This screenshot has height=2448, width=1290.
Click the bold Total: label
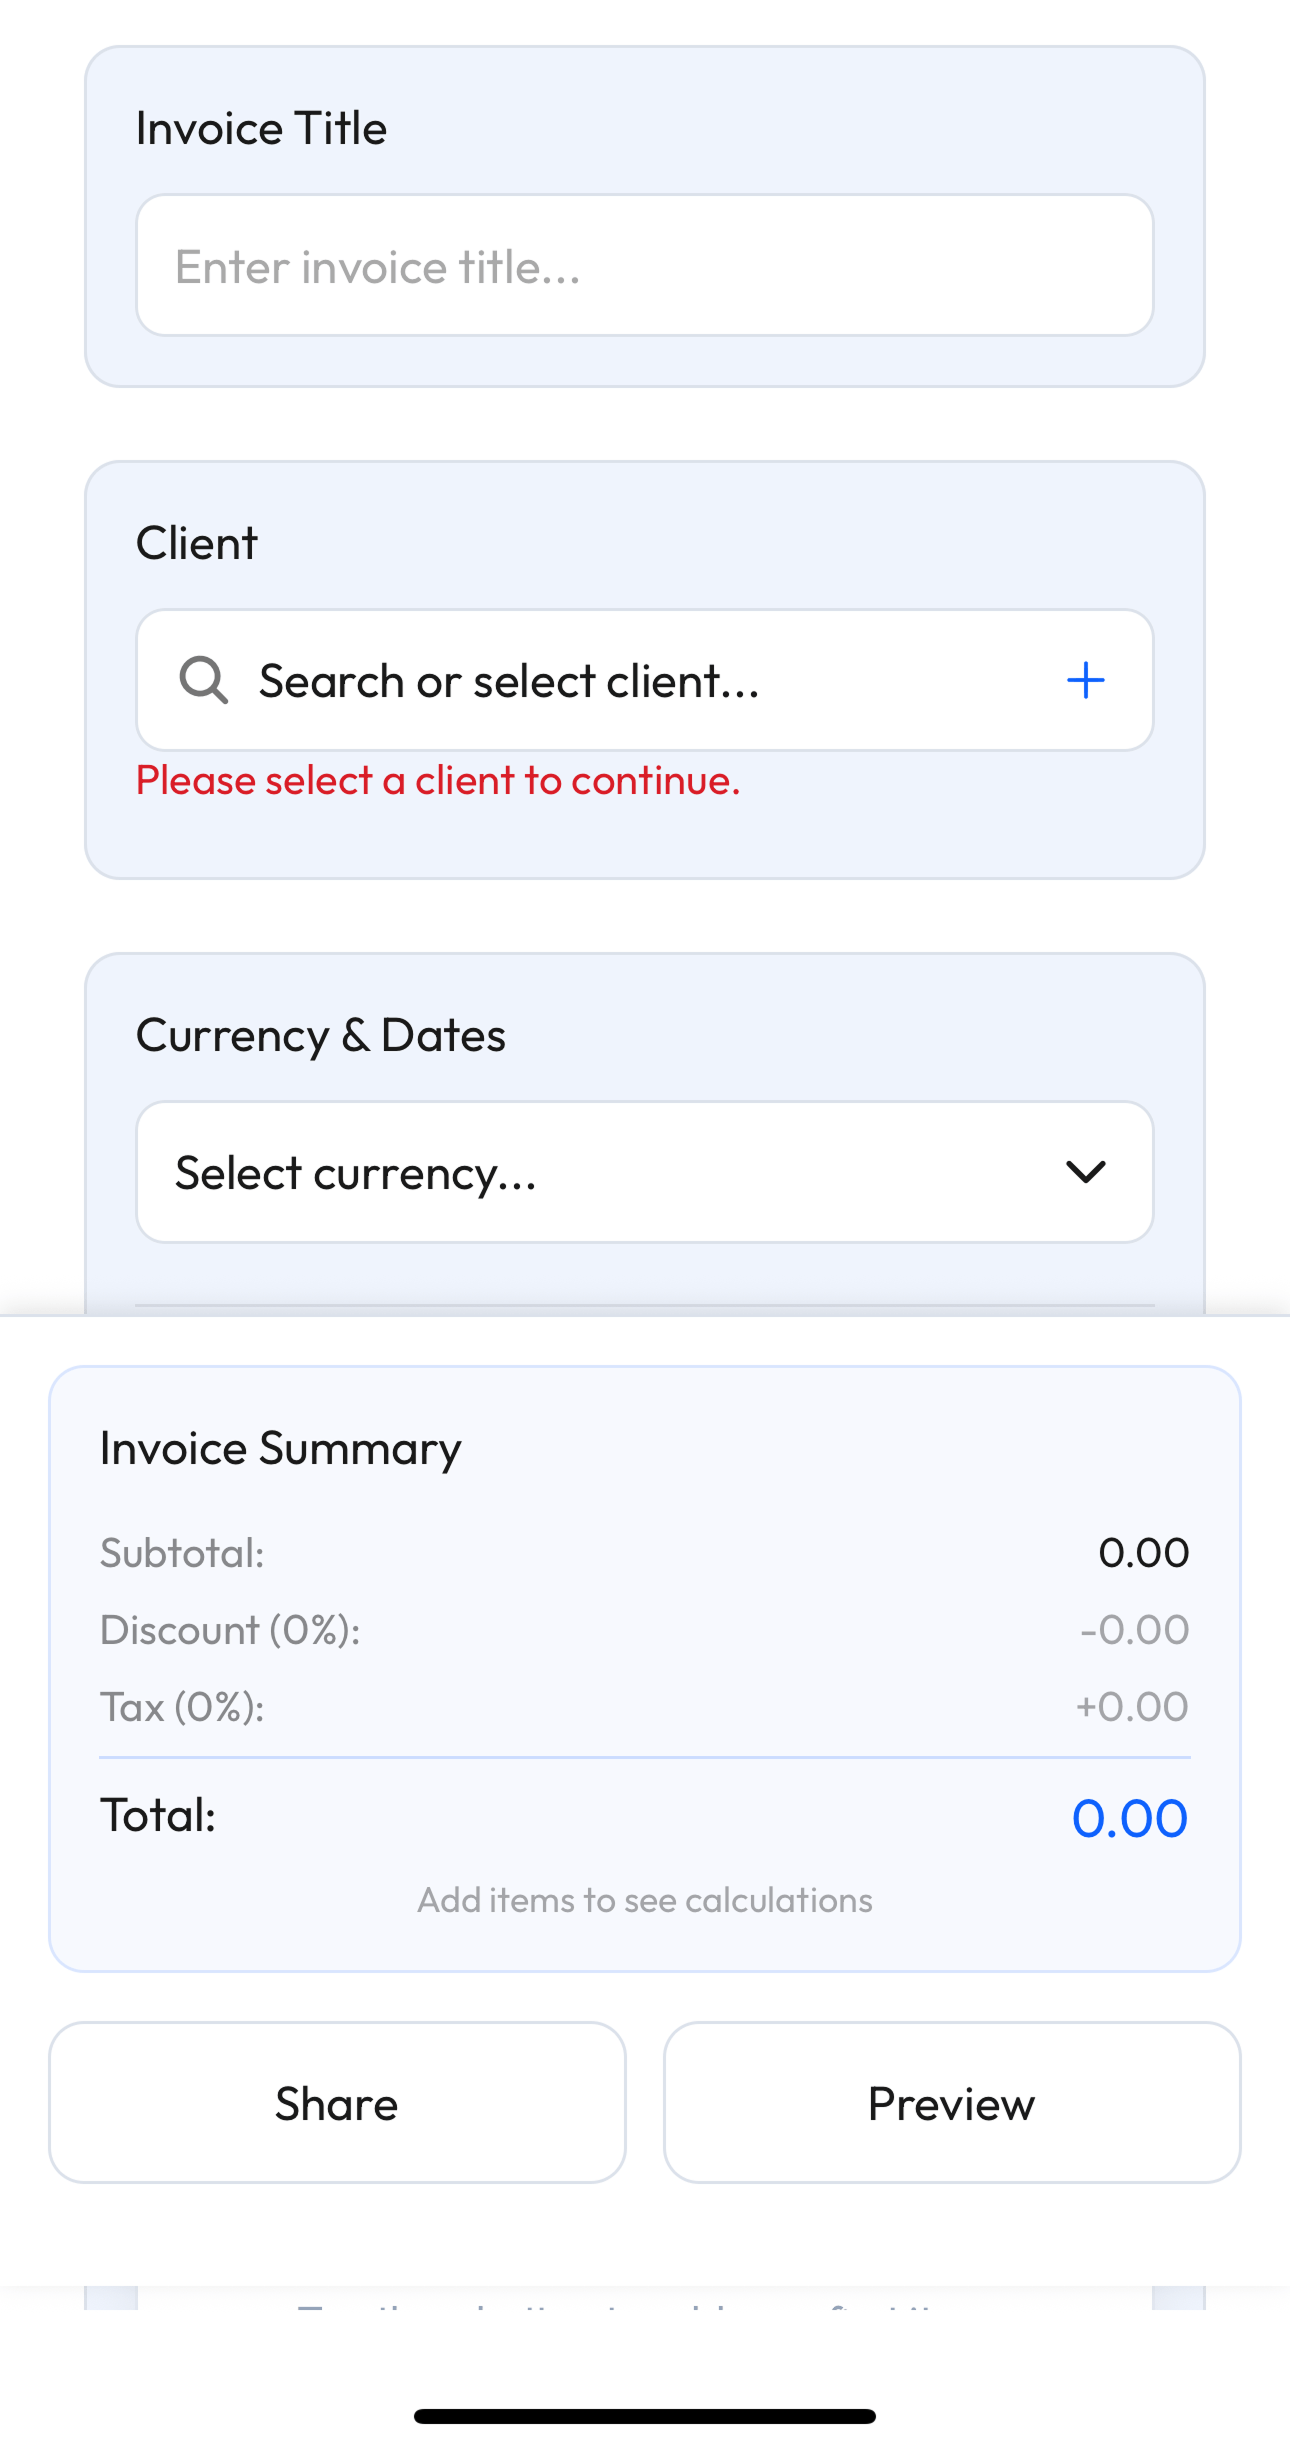(158, 1815)
